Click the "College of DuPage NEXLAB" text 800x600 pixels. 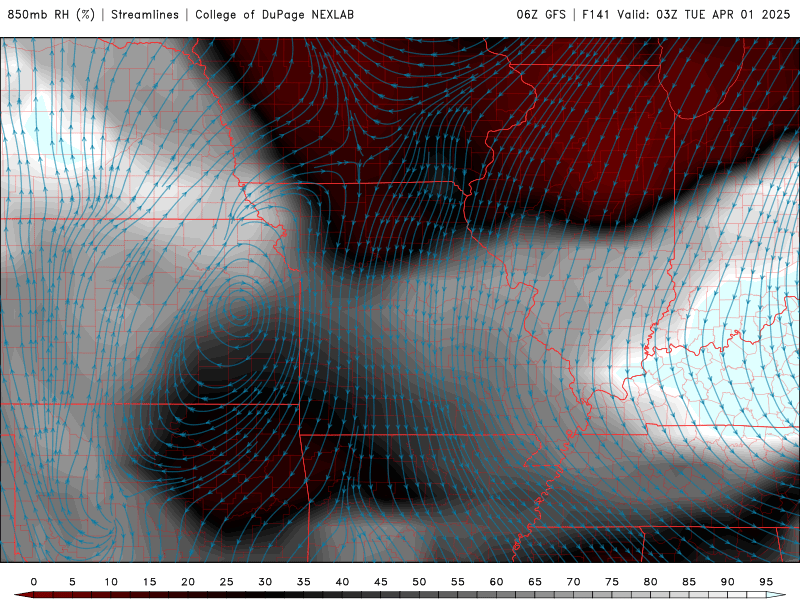pos(274,14)
